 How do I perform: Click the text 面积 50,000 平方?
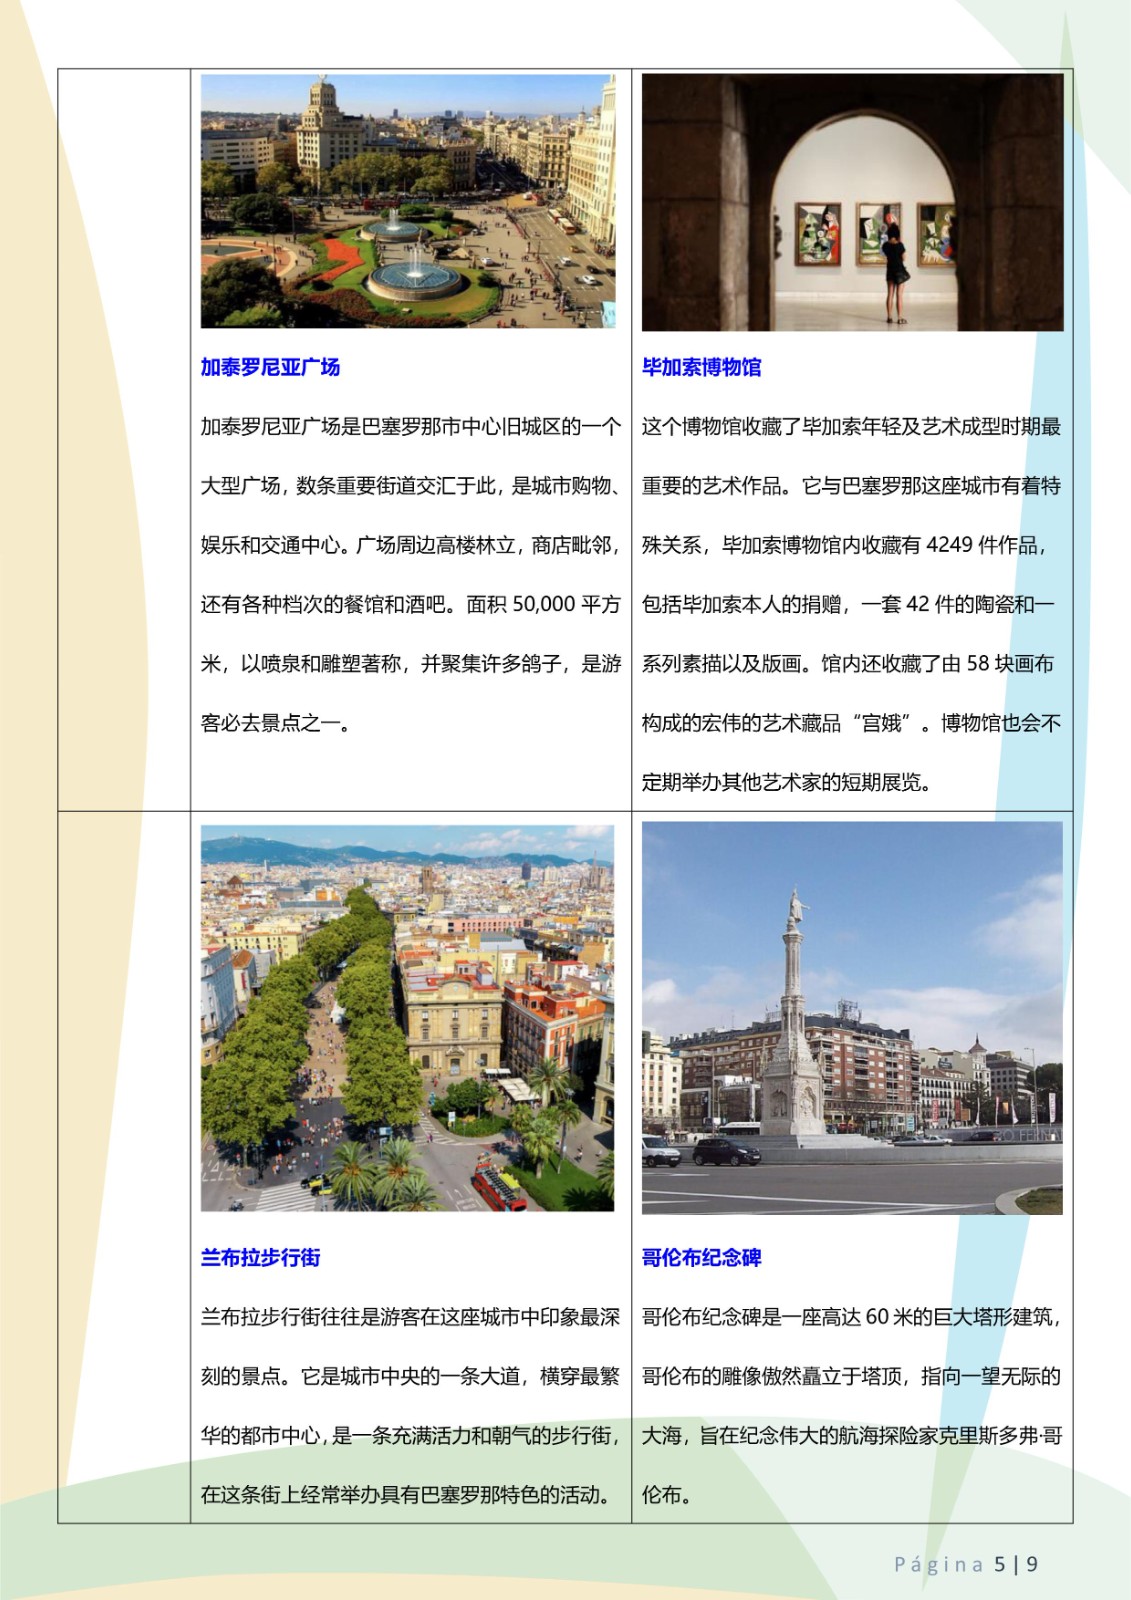(543, 604)
